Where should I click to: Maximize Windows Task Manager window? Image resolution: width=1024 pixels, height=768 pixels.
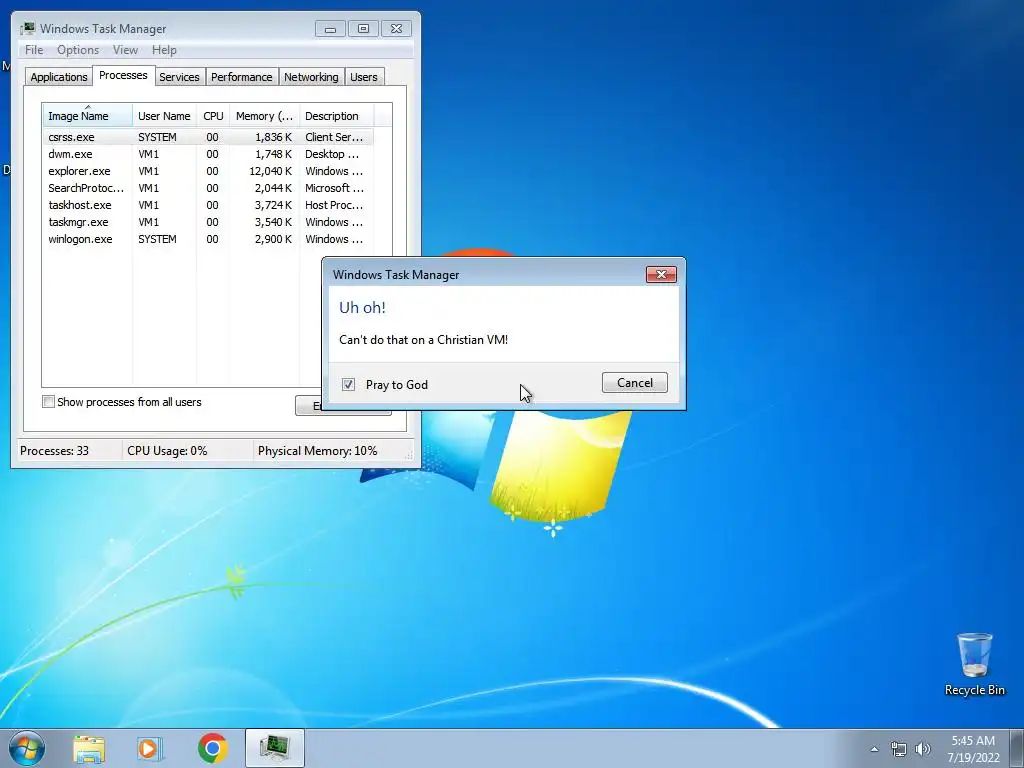pos(363,29)
